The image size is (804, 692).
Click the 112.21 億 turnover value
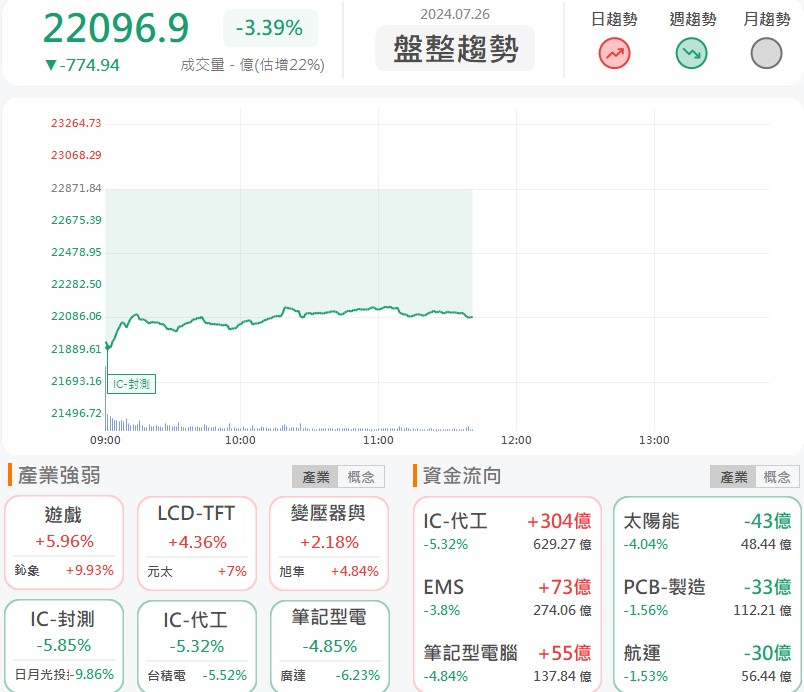(x=762, y=610)
